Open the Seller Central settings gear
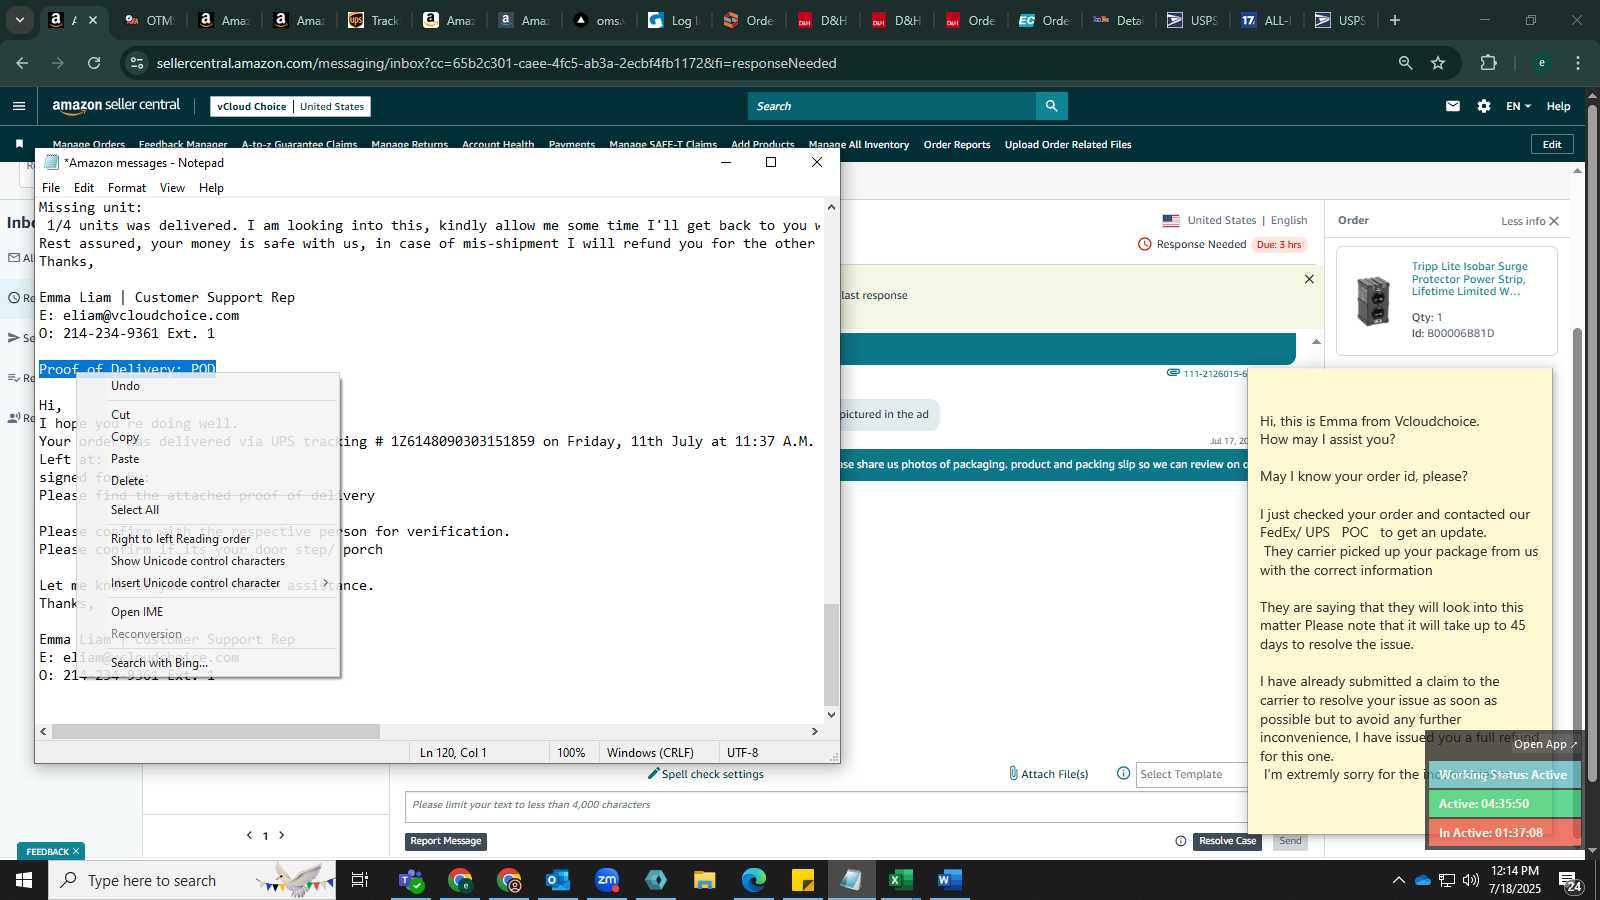 [x=1484, y=106]
